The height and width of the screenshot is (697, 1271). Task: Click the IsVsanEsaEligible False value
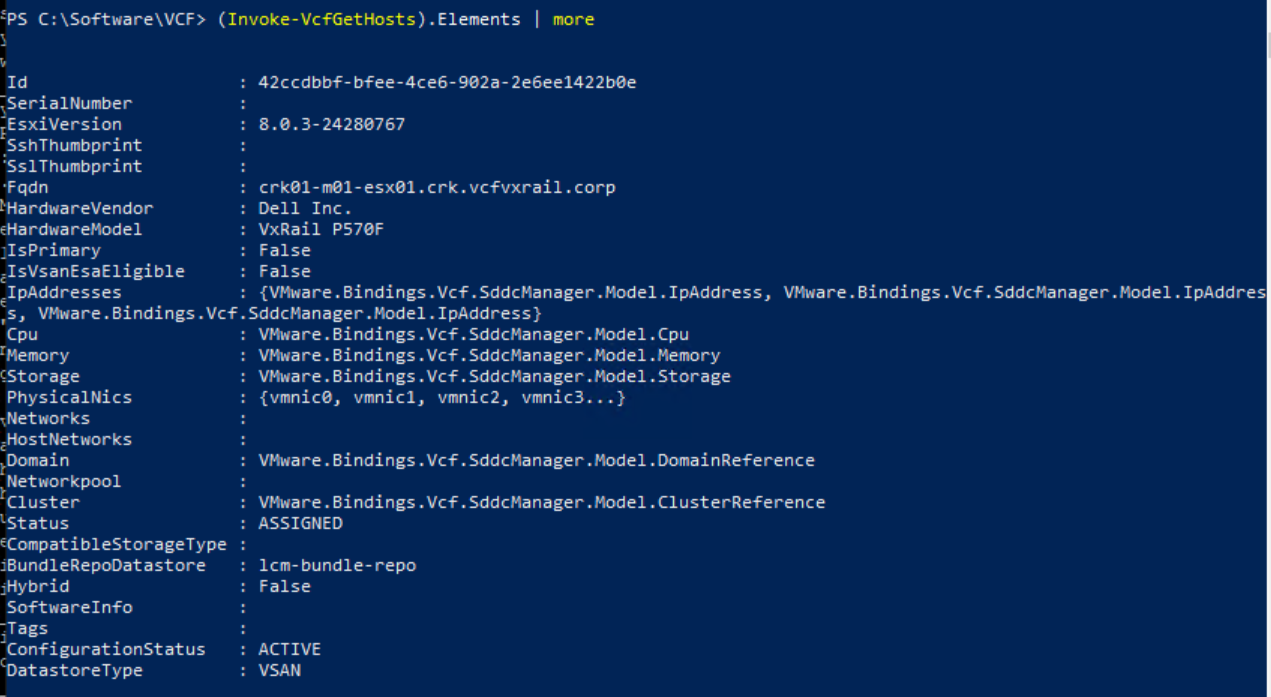[284, 271]
